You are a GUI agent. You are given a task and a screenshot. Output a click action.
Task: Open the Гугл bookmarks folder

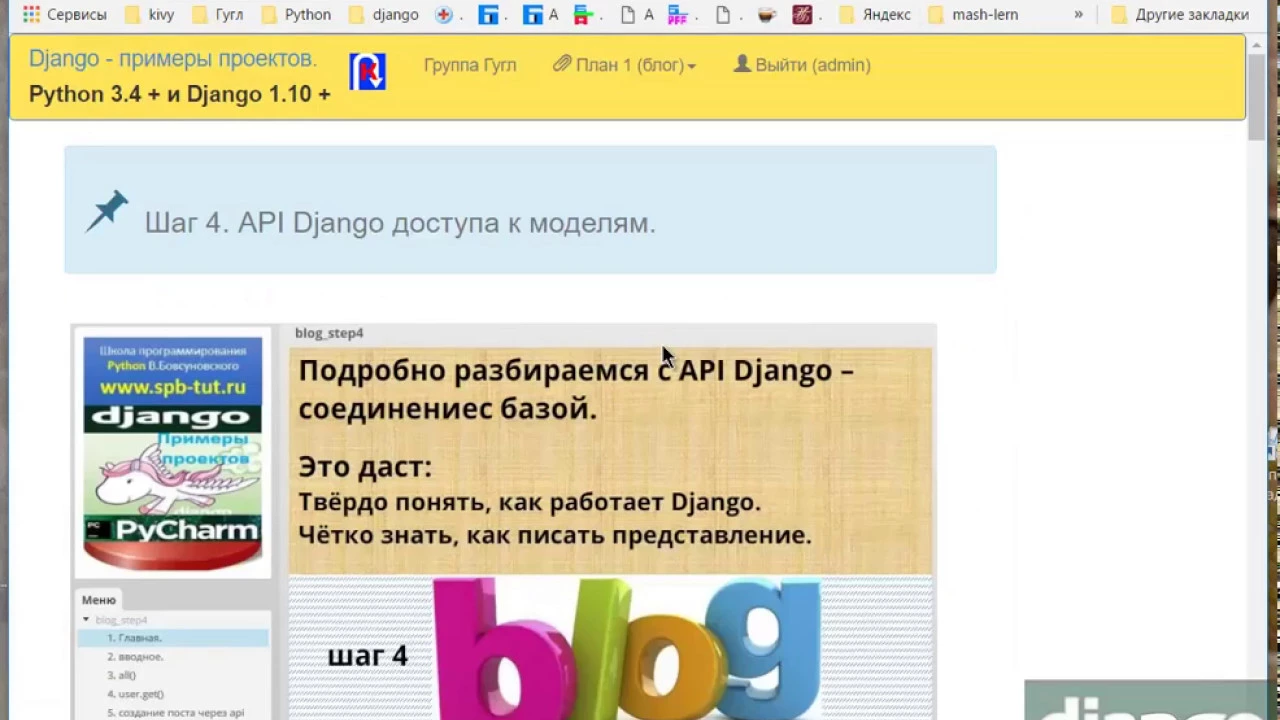(x=217, y=15)
